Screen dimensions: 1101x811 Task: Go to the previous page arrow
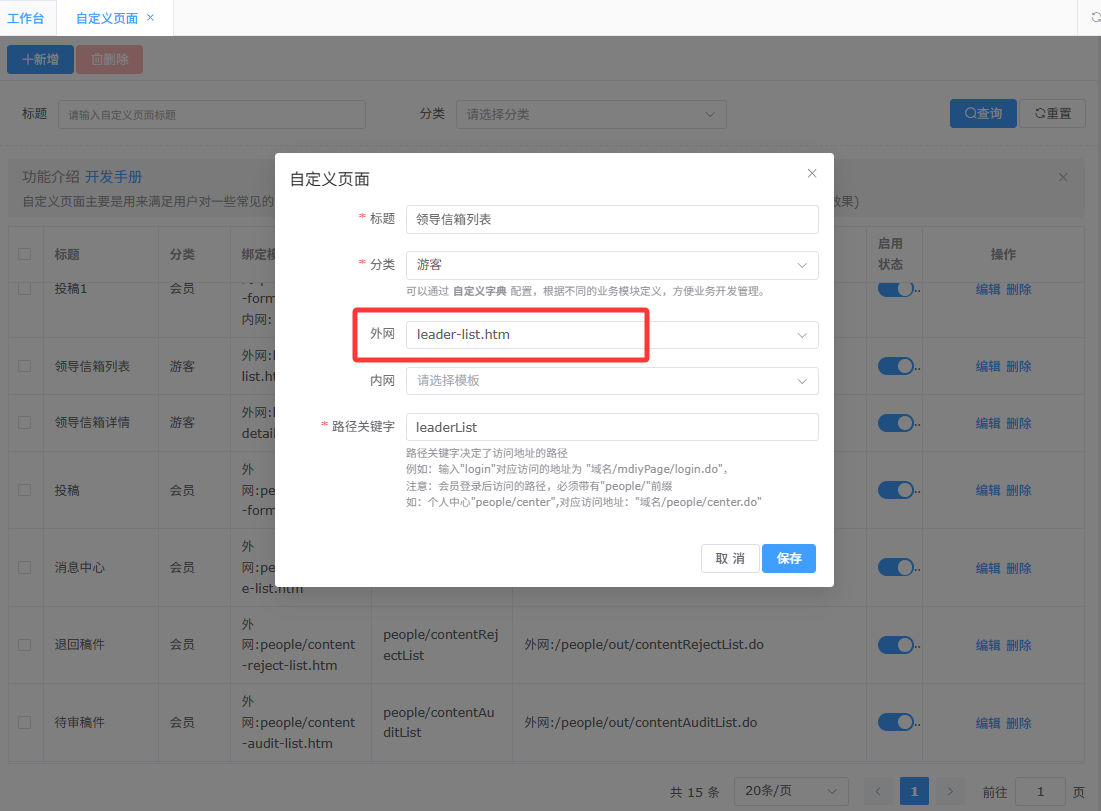coord(877,791)
